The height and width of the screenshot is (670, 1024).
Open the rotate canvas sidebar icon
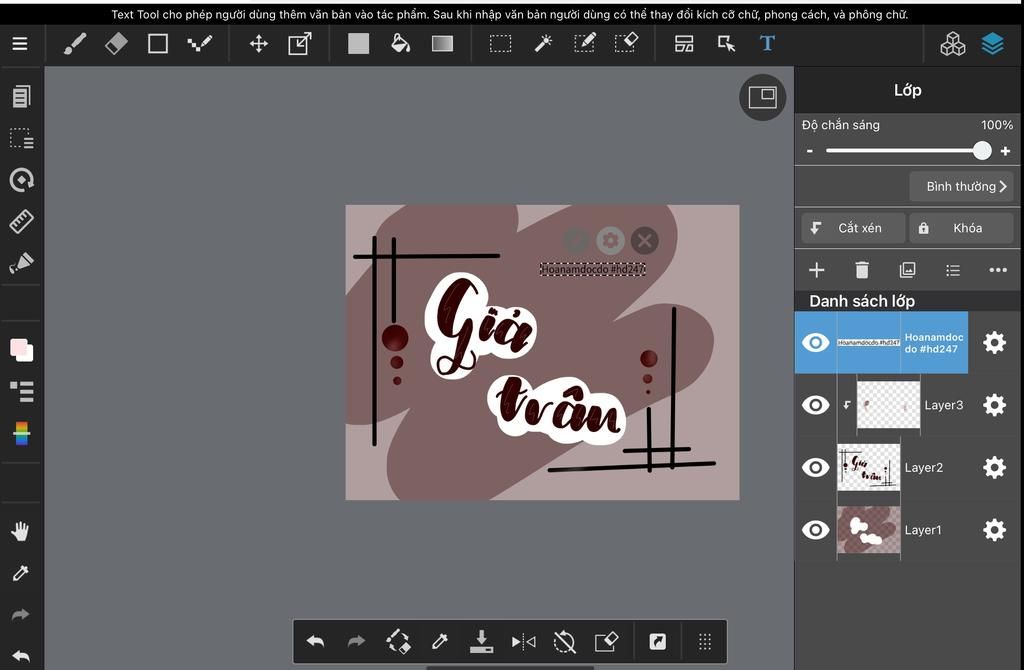pos(21,180)
